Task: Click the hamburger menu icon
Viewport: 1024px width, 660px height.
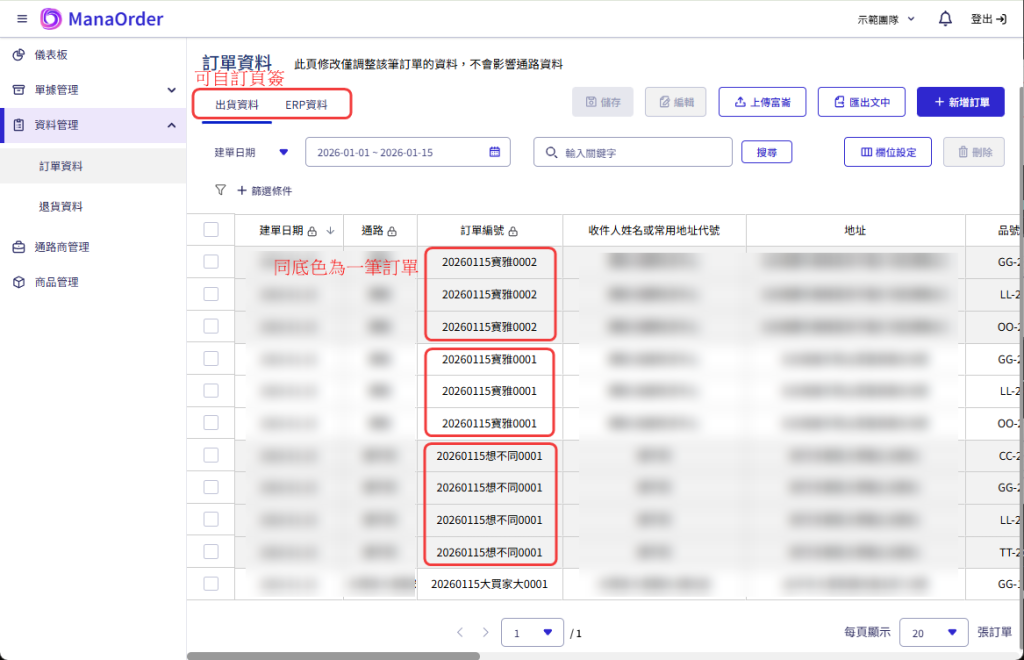Action: tap(22, 19)
